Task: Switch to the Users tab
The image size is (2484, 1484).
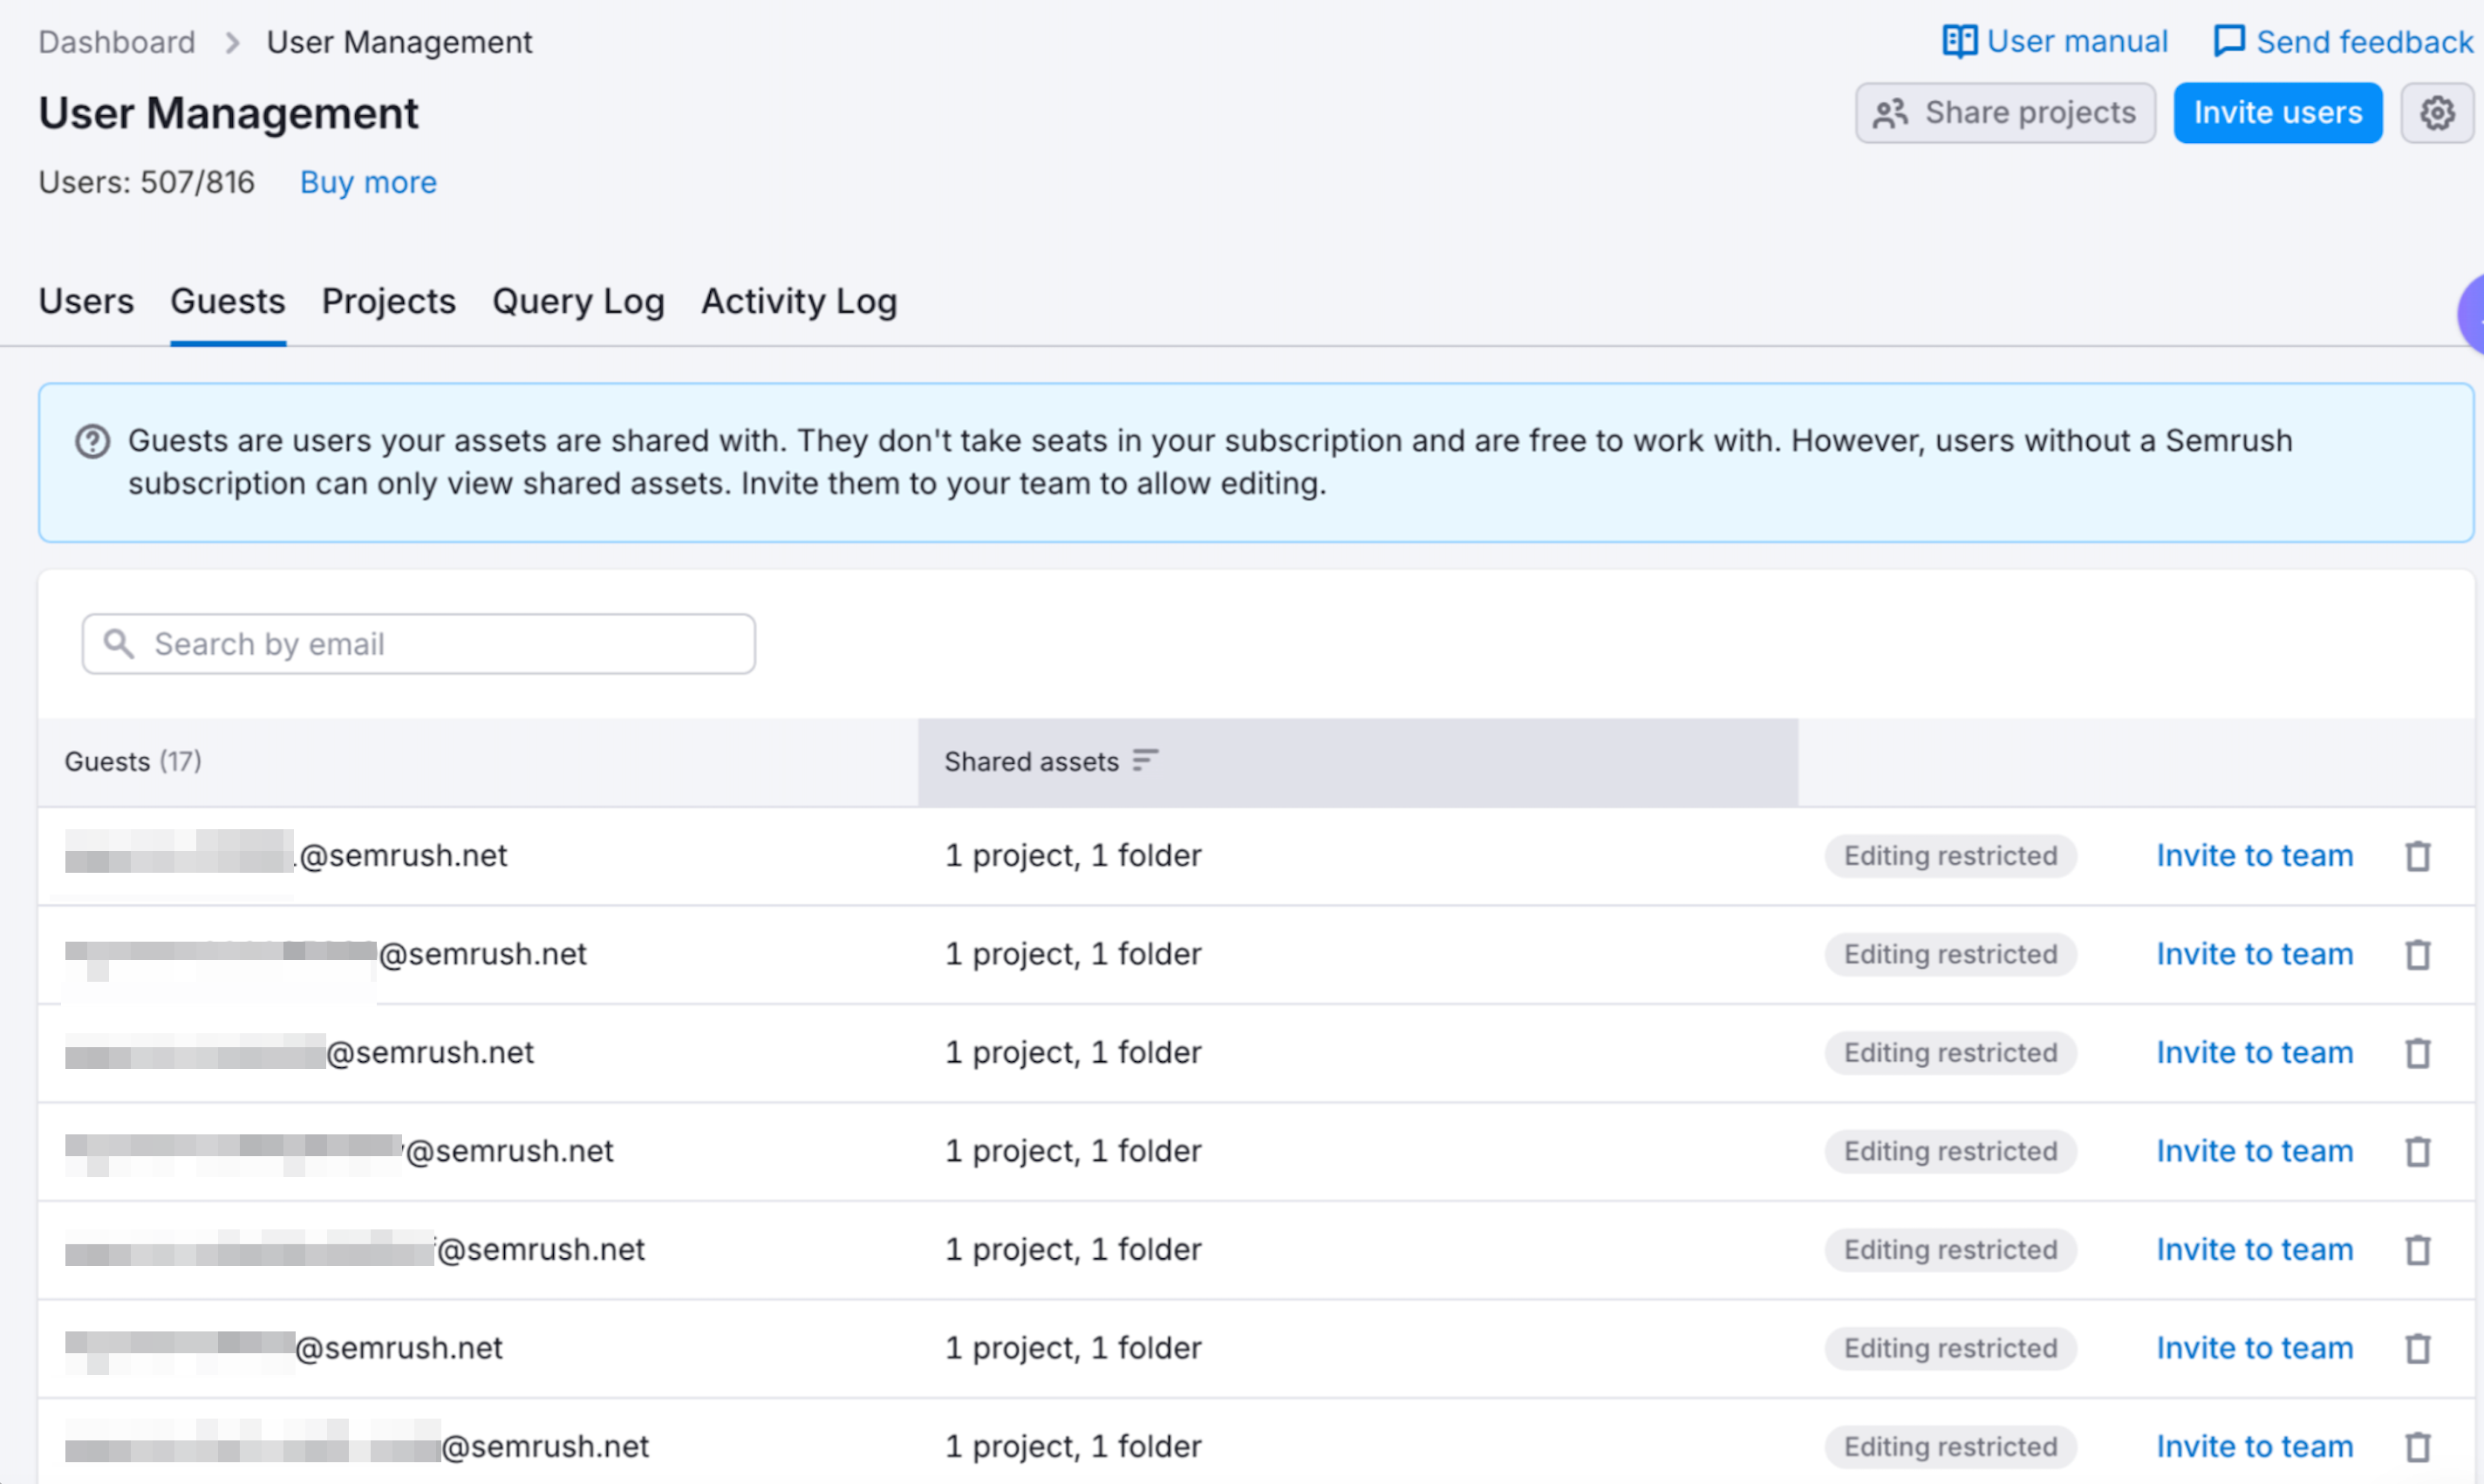Action: click(x=86, y=301)
